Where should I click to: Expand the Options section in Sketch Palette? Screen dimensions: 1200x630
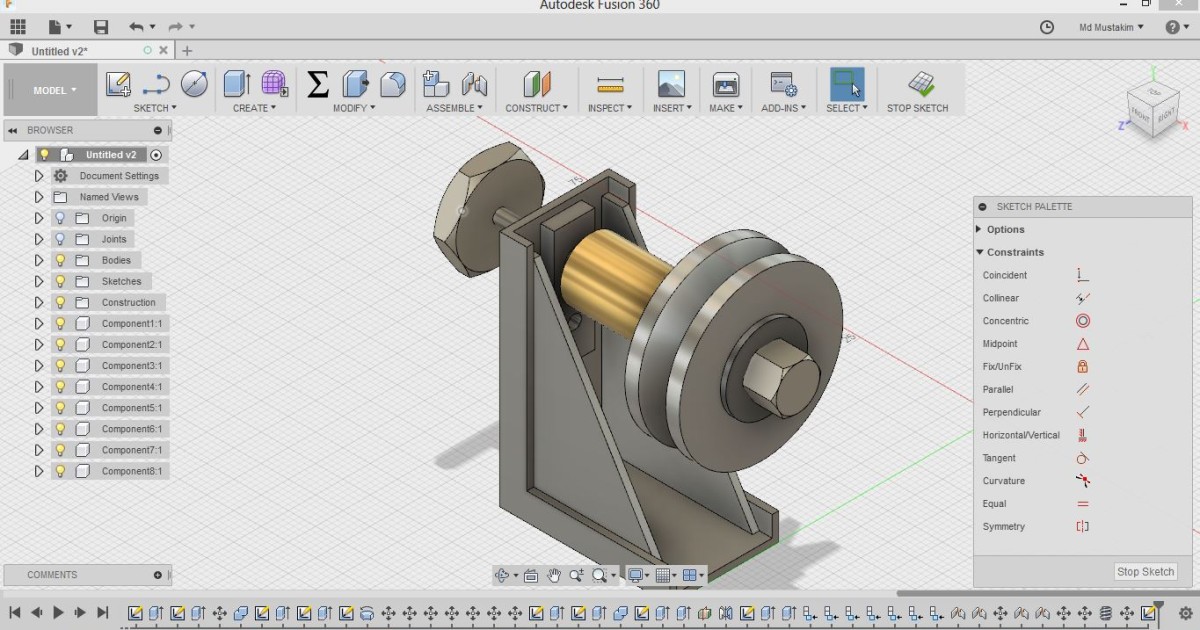[979, 229]
